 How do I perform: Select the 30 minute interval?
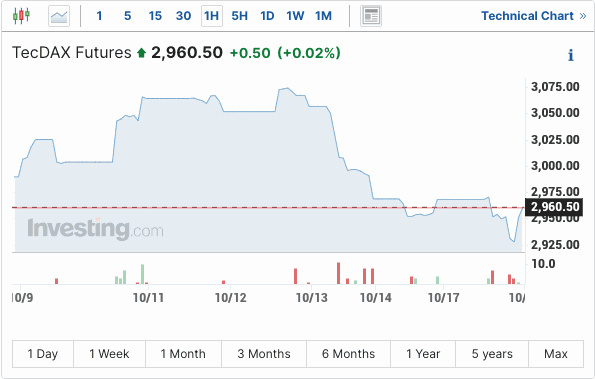[183, 16]
